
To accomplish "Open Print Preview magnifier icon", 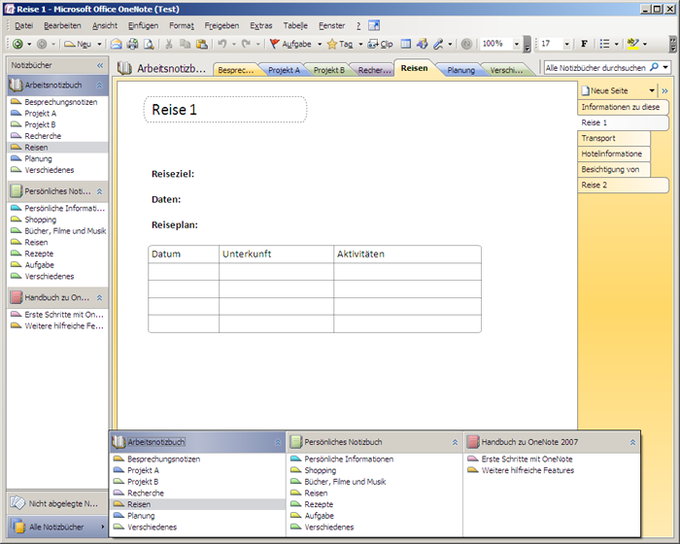I will click(148, 44).
